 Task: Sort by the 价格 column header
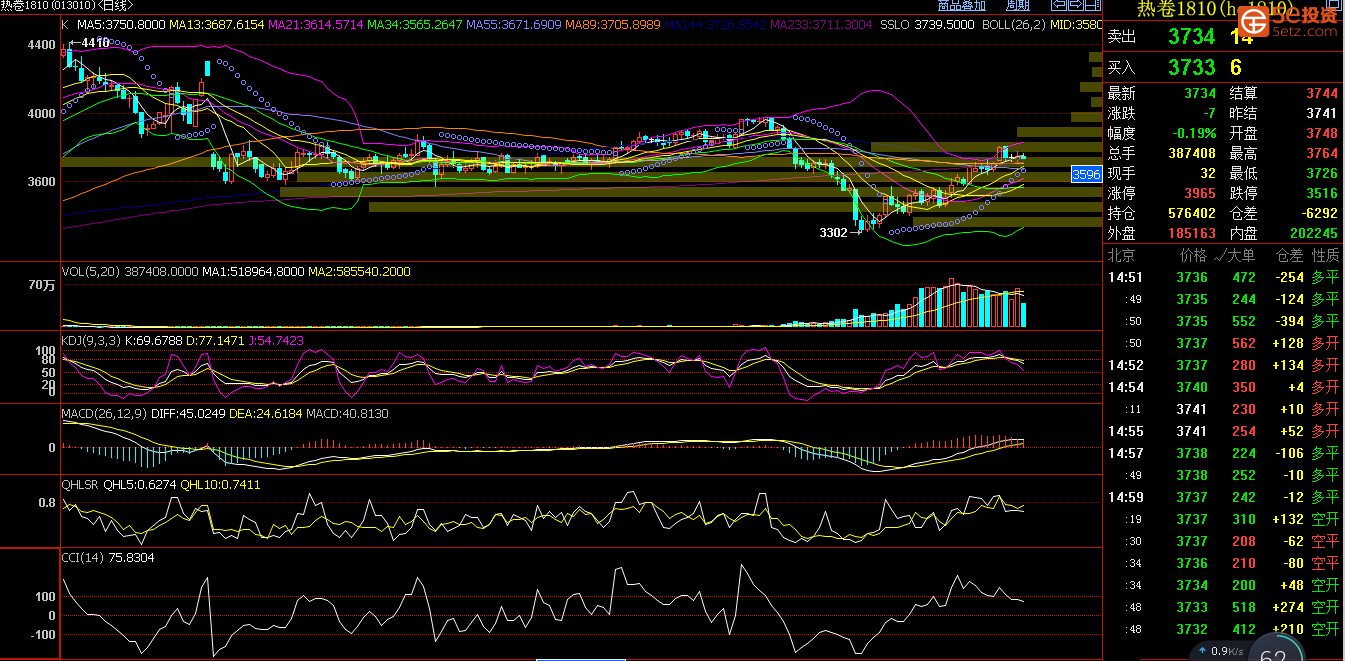pyautogui.click(x=1193, y=255)
